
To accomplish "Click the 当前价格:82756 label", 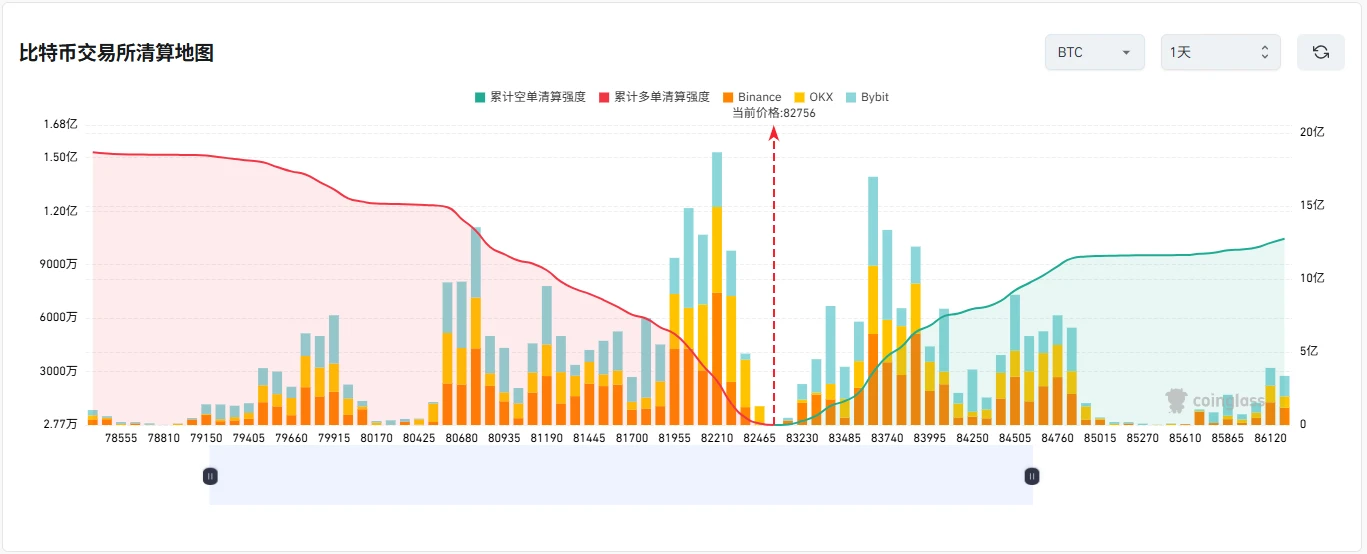I will [x=774, y=113].
